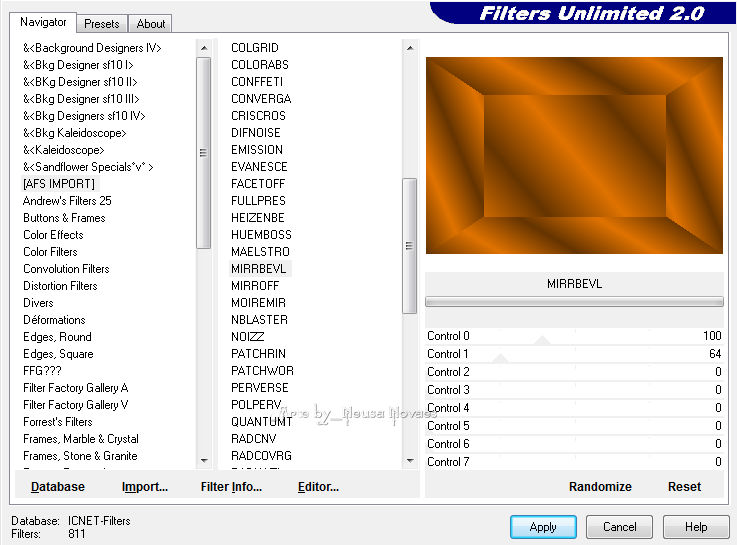Select &<Bkg Designer sf10 I> category
737x545 pixels.
pos(78,65)
